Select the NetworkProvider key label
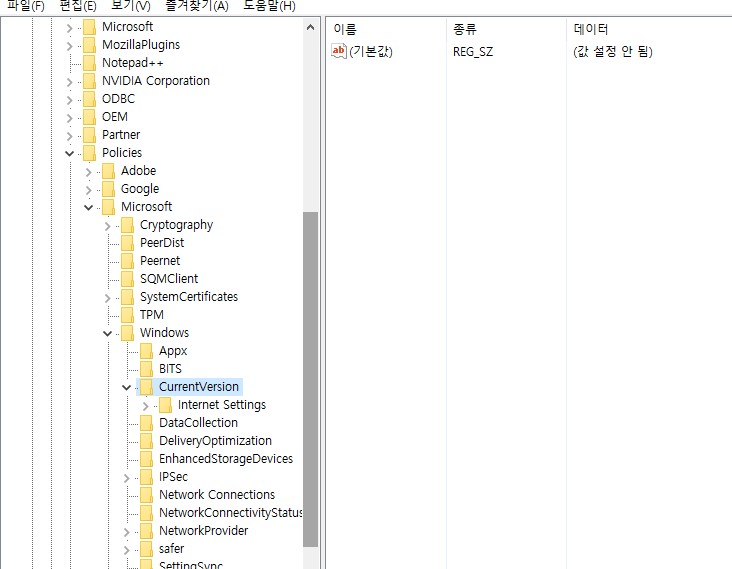Image resolution: width=732 pixels, height=569 pixels. [x=204, y=531]
